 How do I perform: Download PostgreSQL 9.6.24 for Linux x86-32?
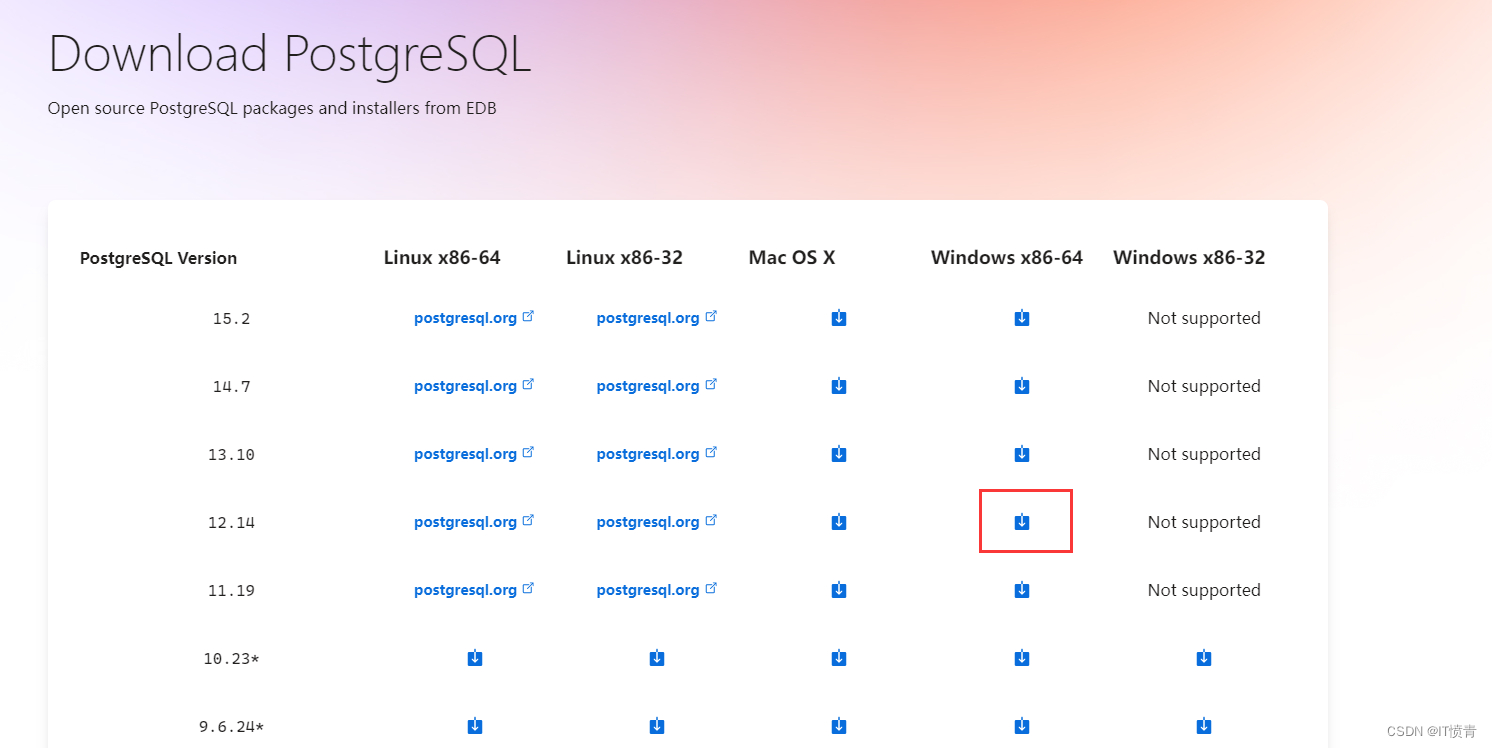point(657,726)
